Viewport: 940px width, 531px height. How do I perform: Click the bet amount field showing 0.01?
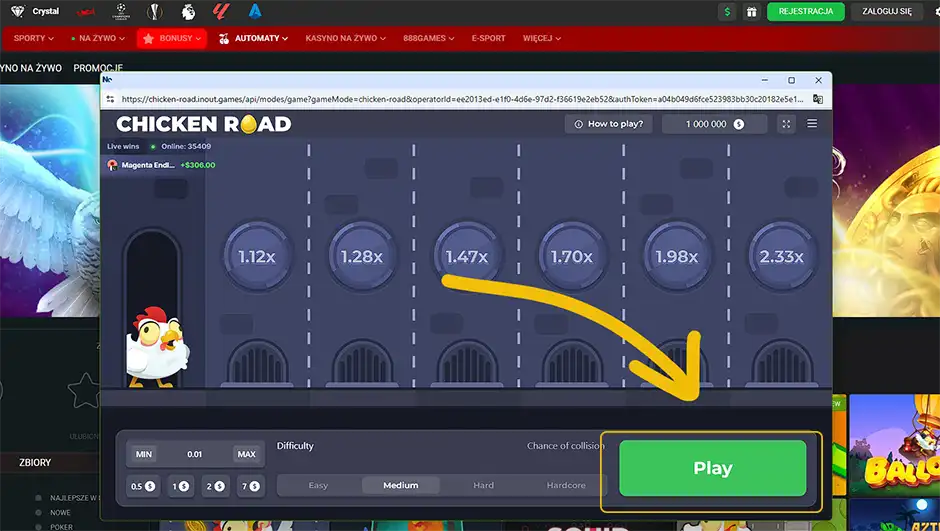(x=195, y=454)
